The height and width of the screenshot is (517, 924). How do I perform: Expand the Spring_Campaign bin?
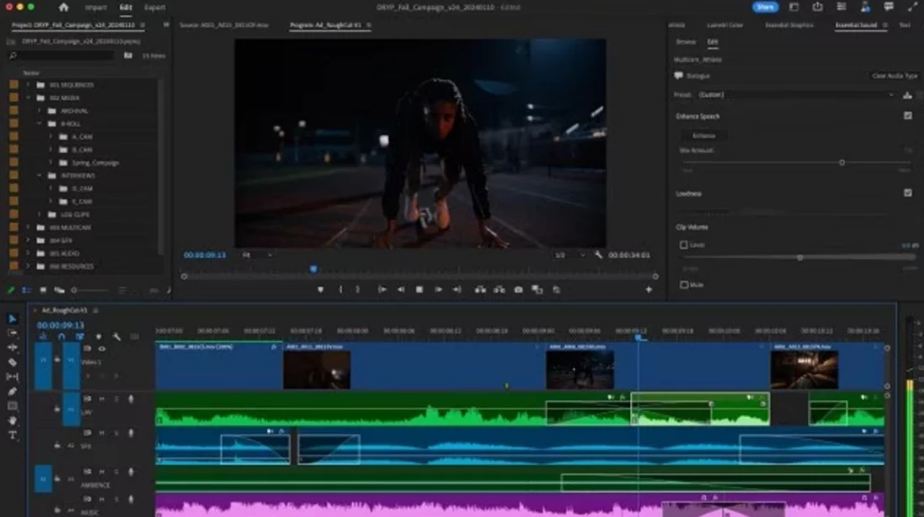pyautogui.click(x=51, y=163)
